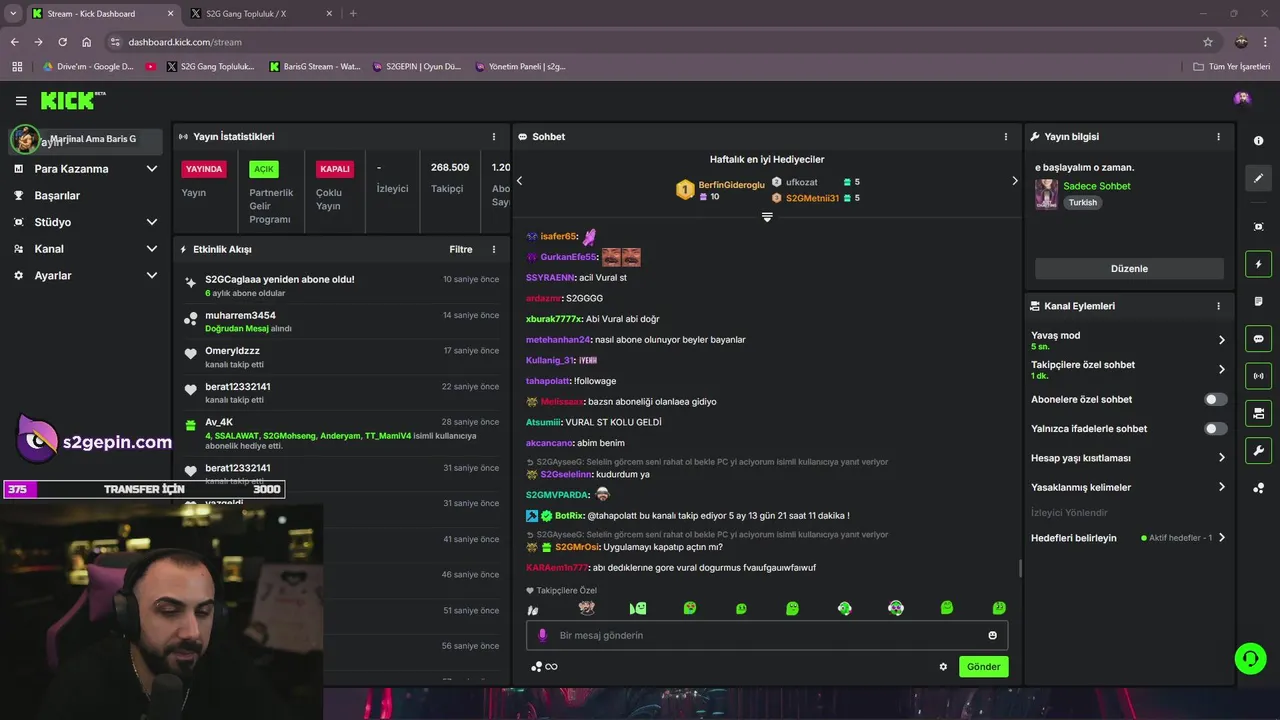The height and width of the screenshot is (720, 1280).
Task: Click the note page icon in right sidebar
Action: tap(1258, 301)
